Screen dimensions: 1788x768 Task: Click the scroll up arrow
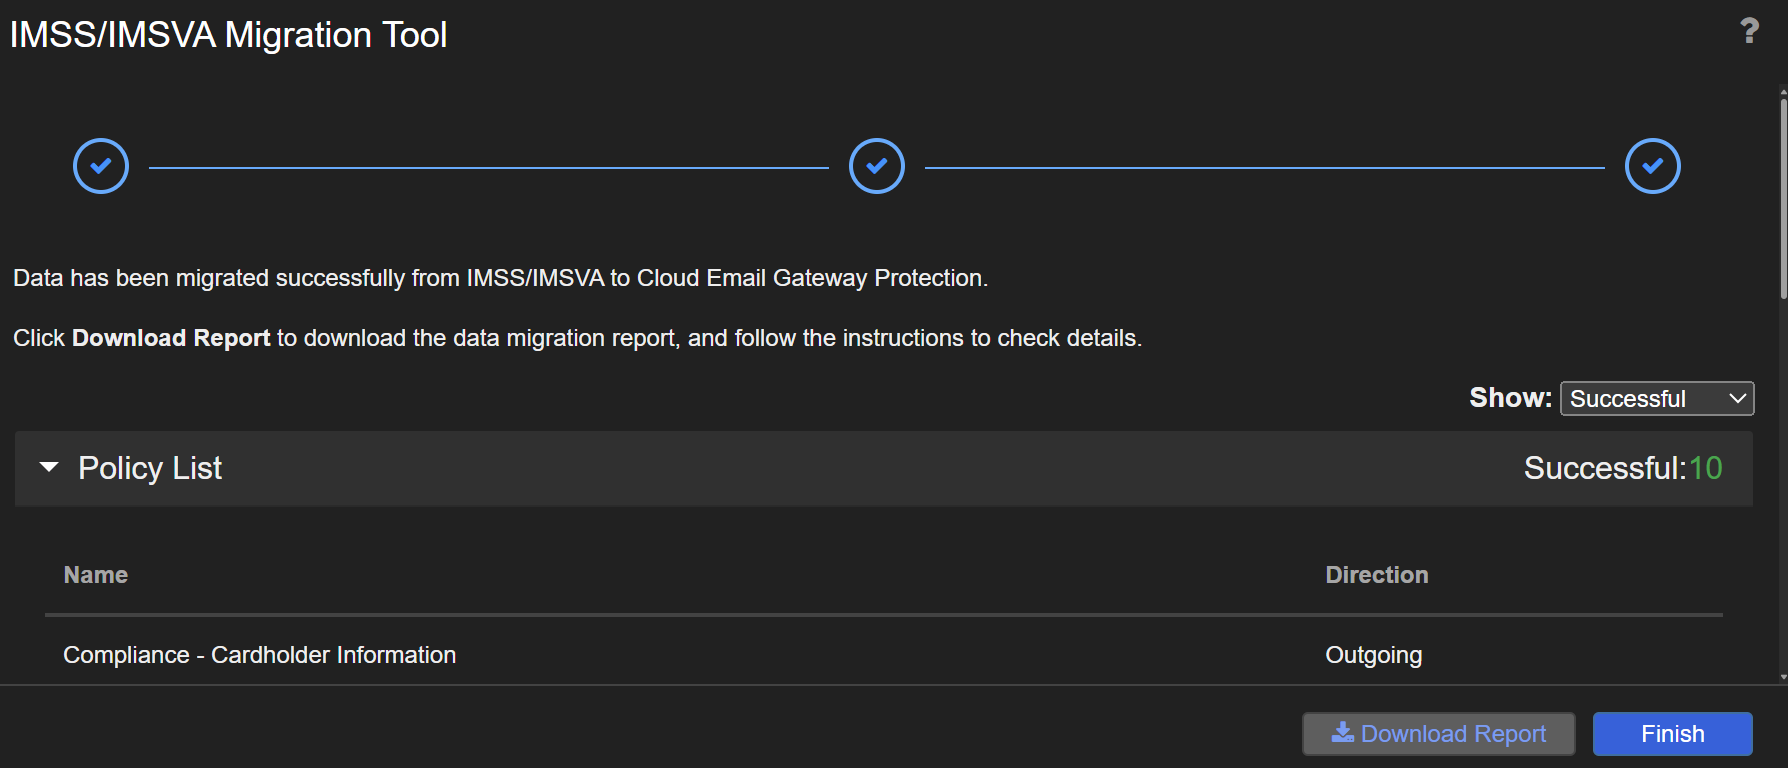point(1783,93)
